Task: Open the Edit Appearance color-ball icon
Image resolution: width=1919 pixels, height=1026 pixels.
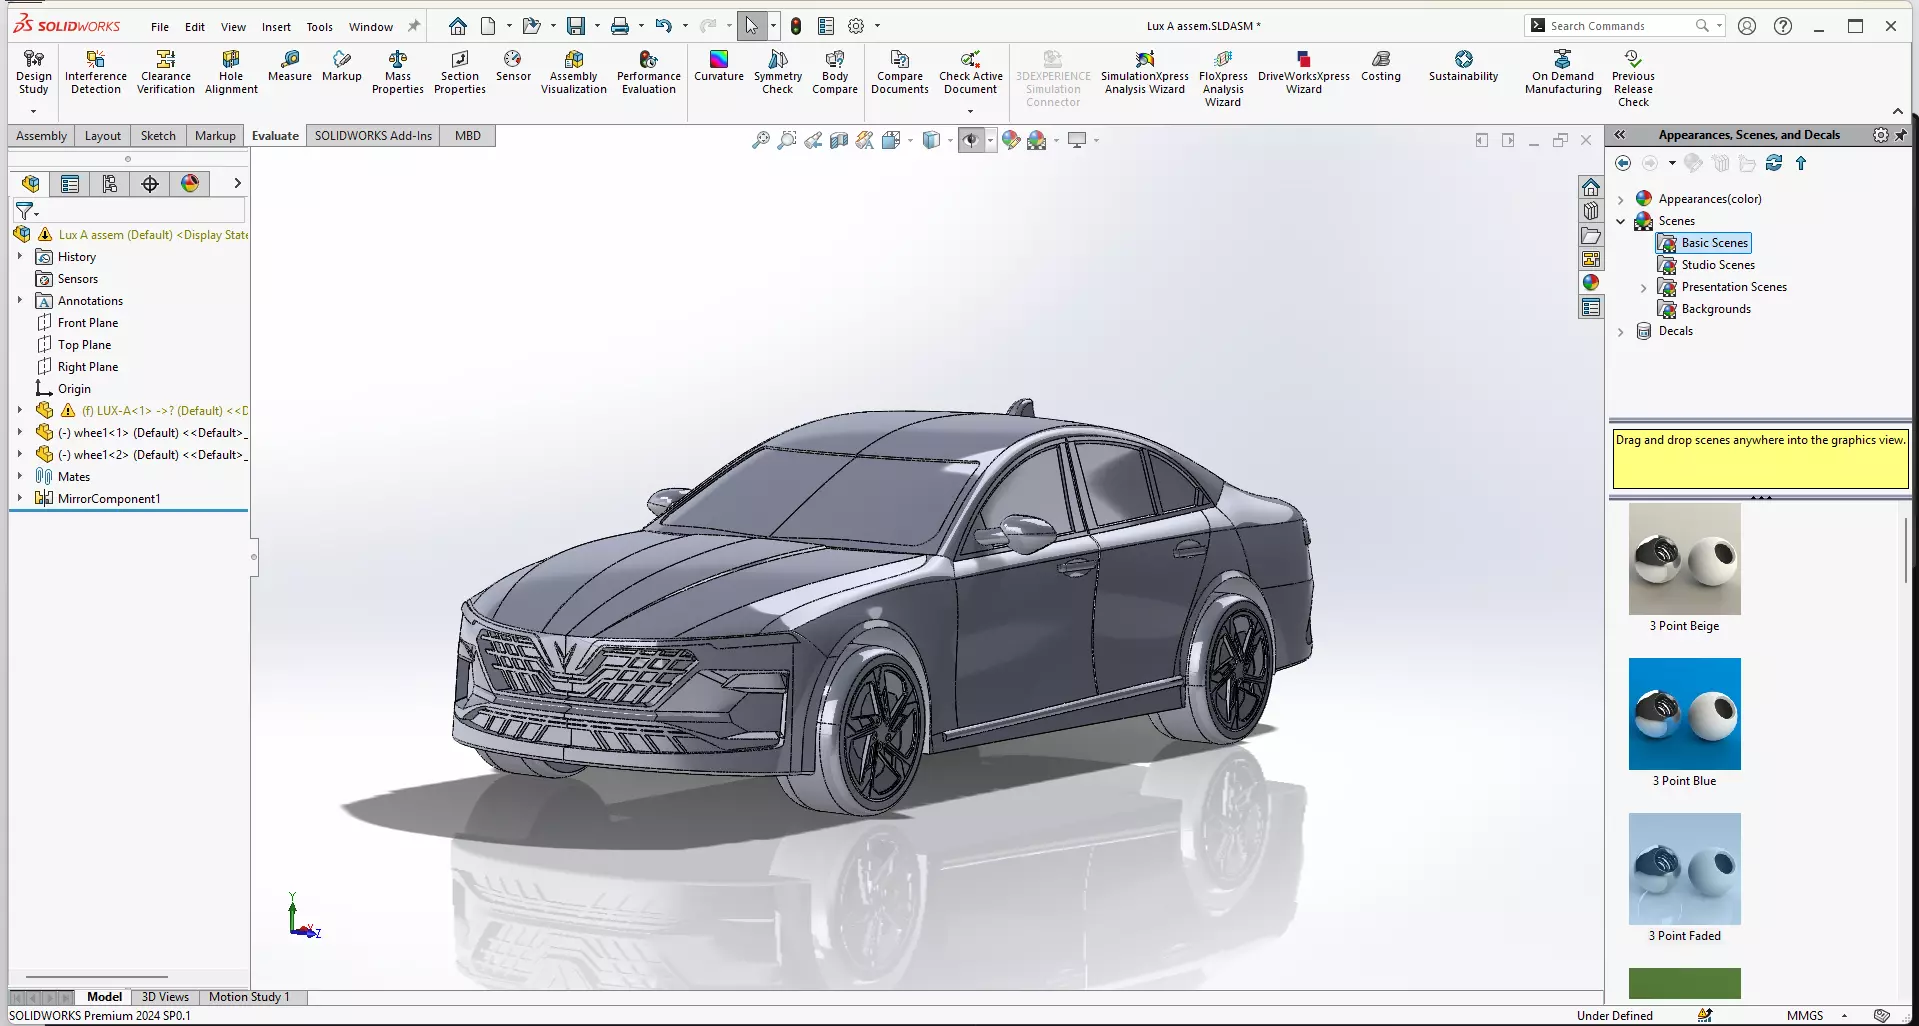Action: point(1011,140)
